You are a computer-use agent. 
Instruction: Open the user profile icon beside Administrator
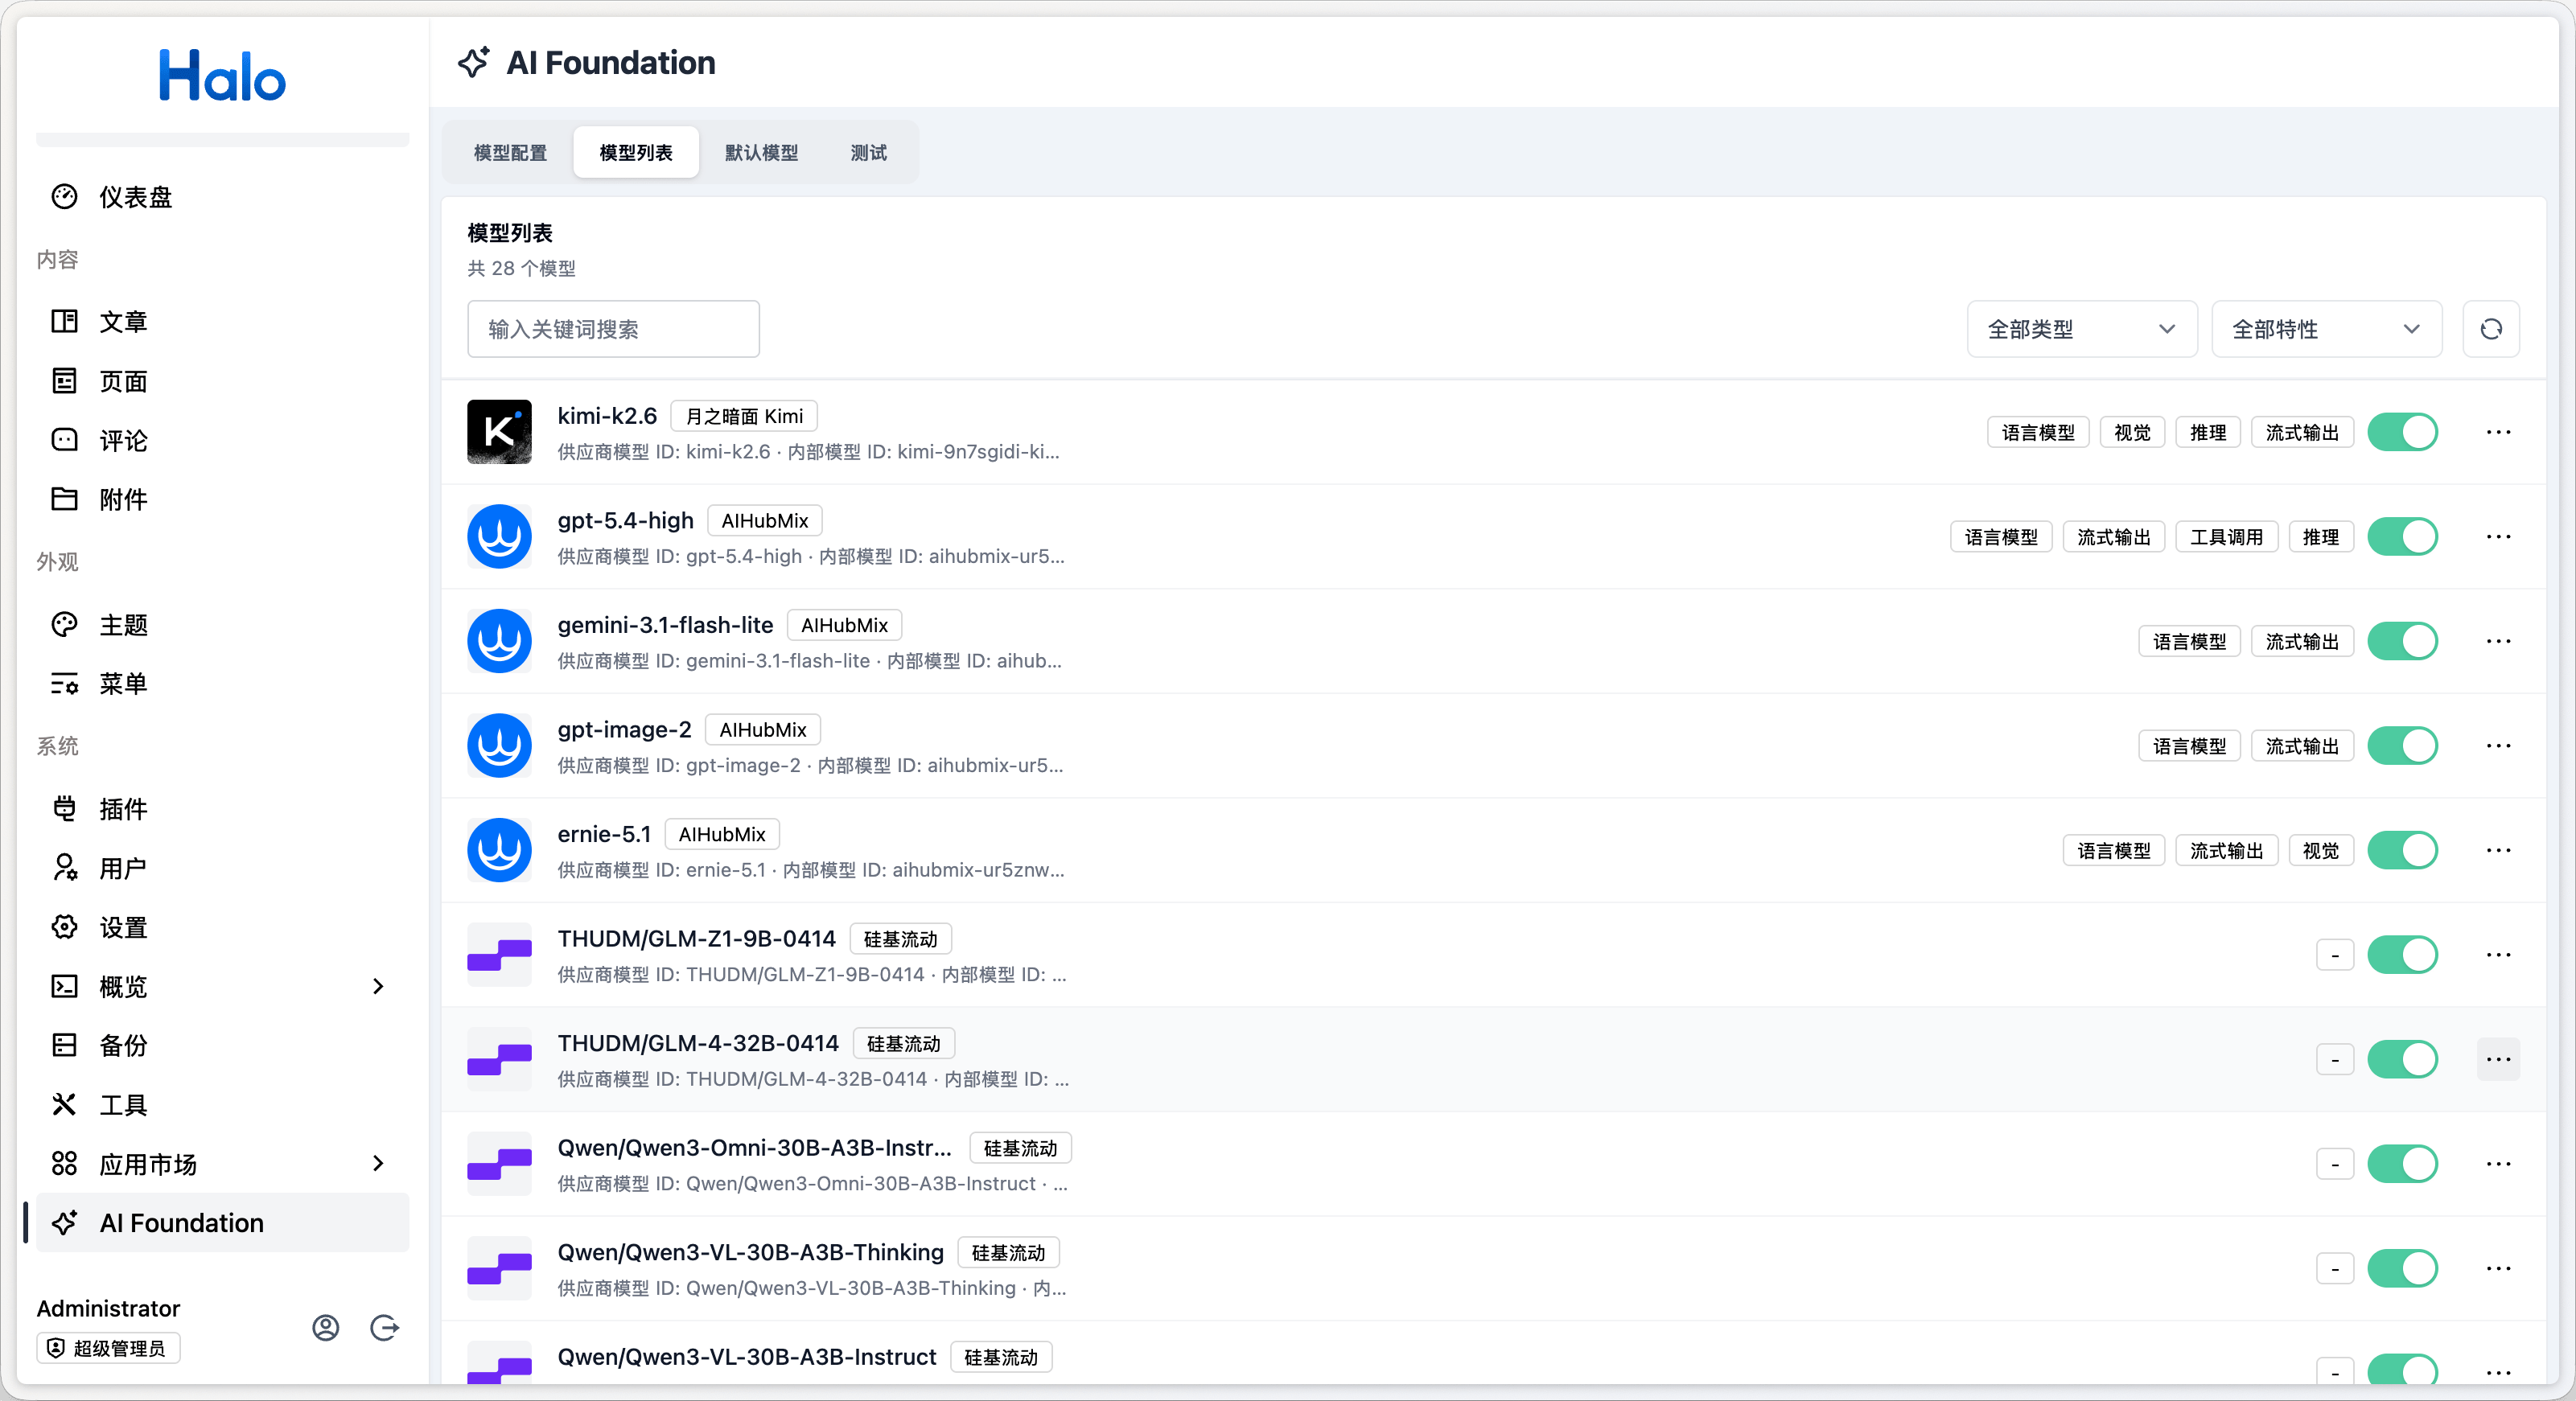pos(326,1328)
